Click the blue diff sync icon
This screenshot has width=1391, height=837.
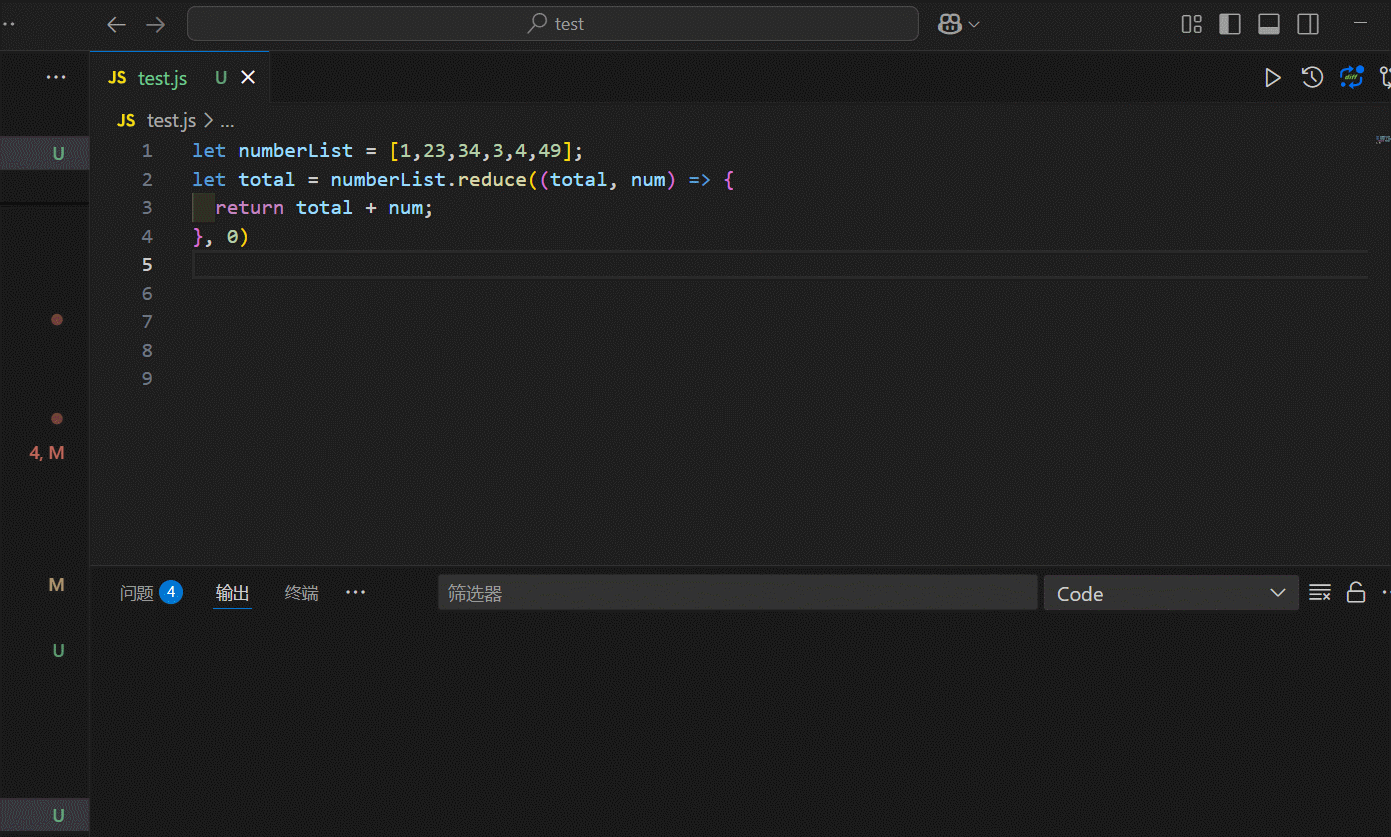click(1352, 77)
